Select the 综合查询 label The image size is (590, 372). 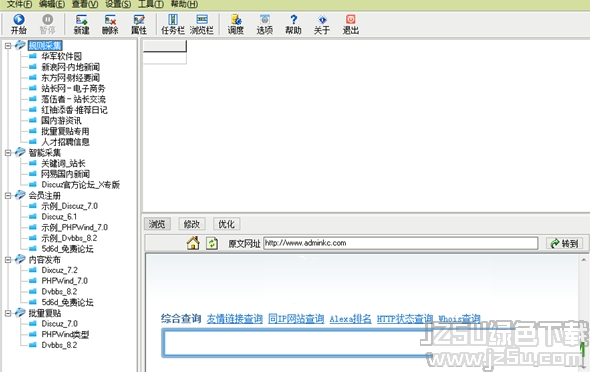pos(181,319)
